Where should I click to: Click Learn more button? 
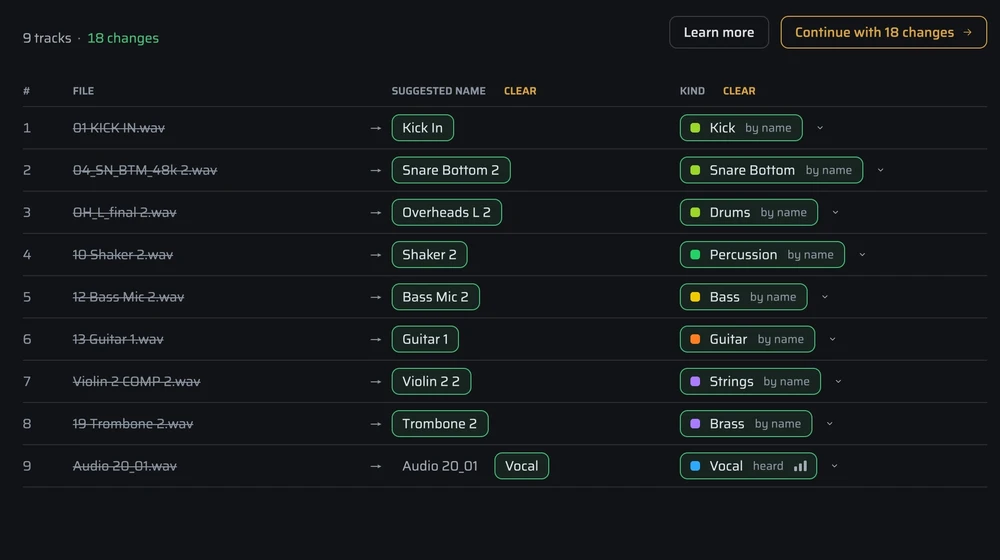coord(719,33)
